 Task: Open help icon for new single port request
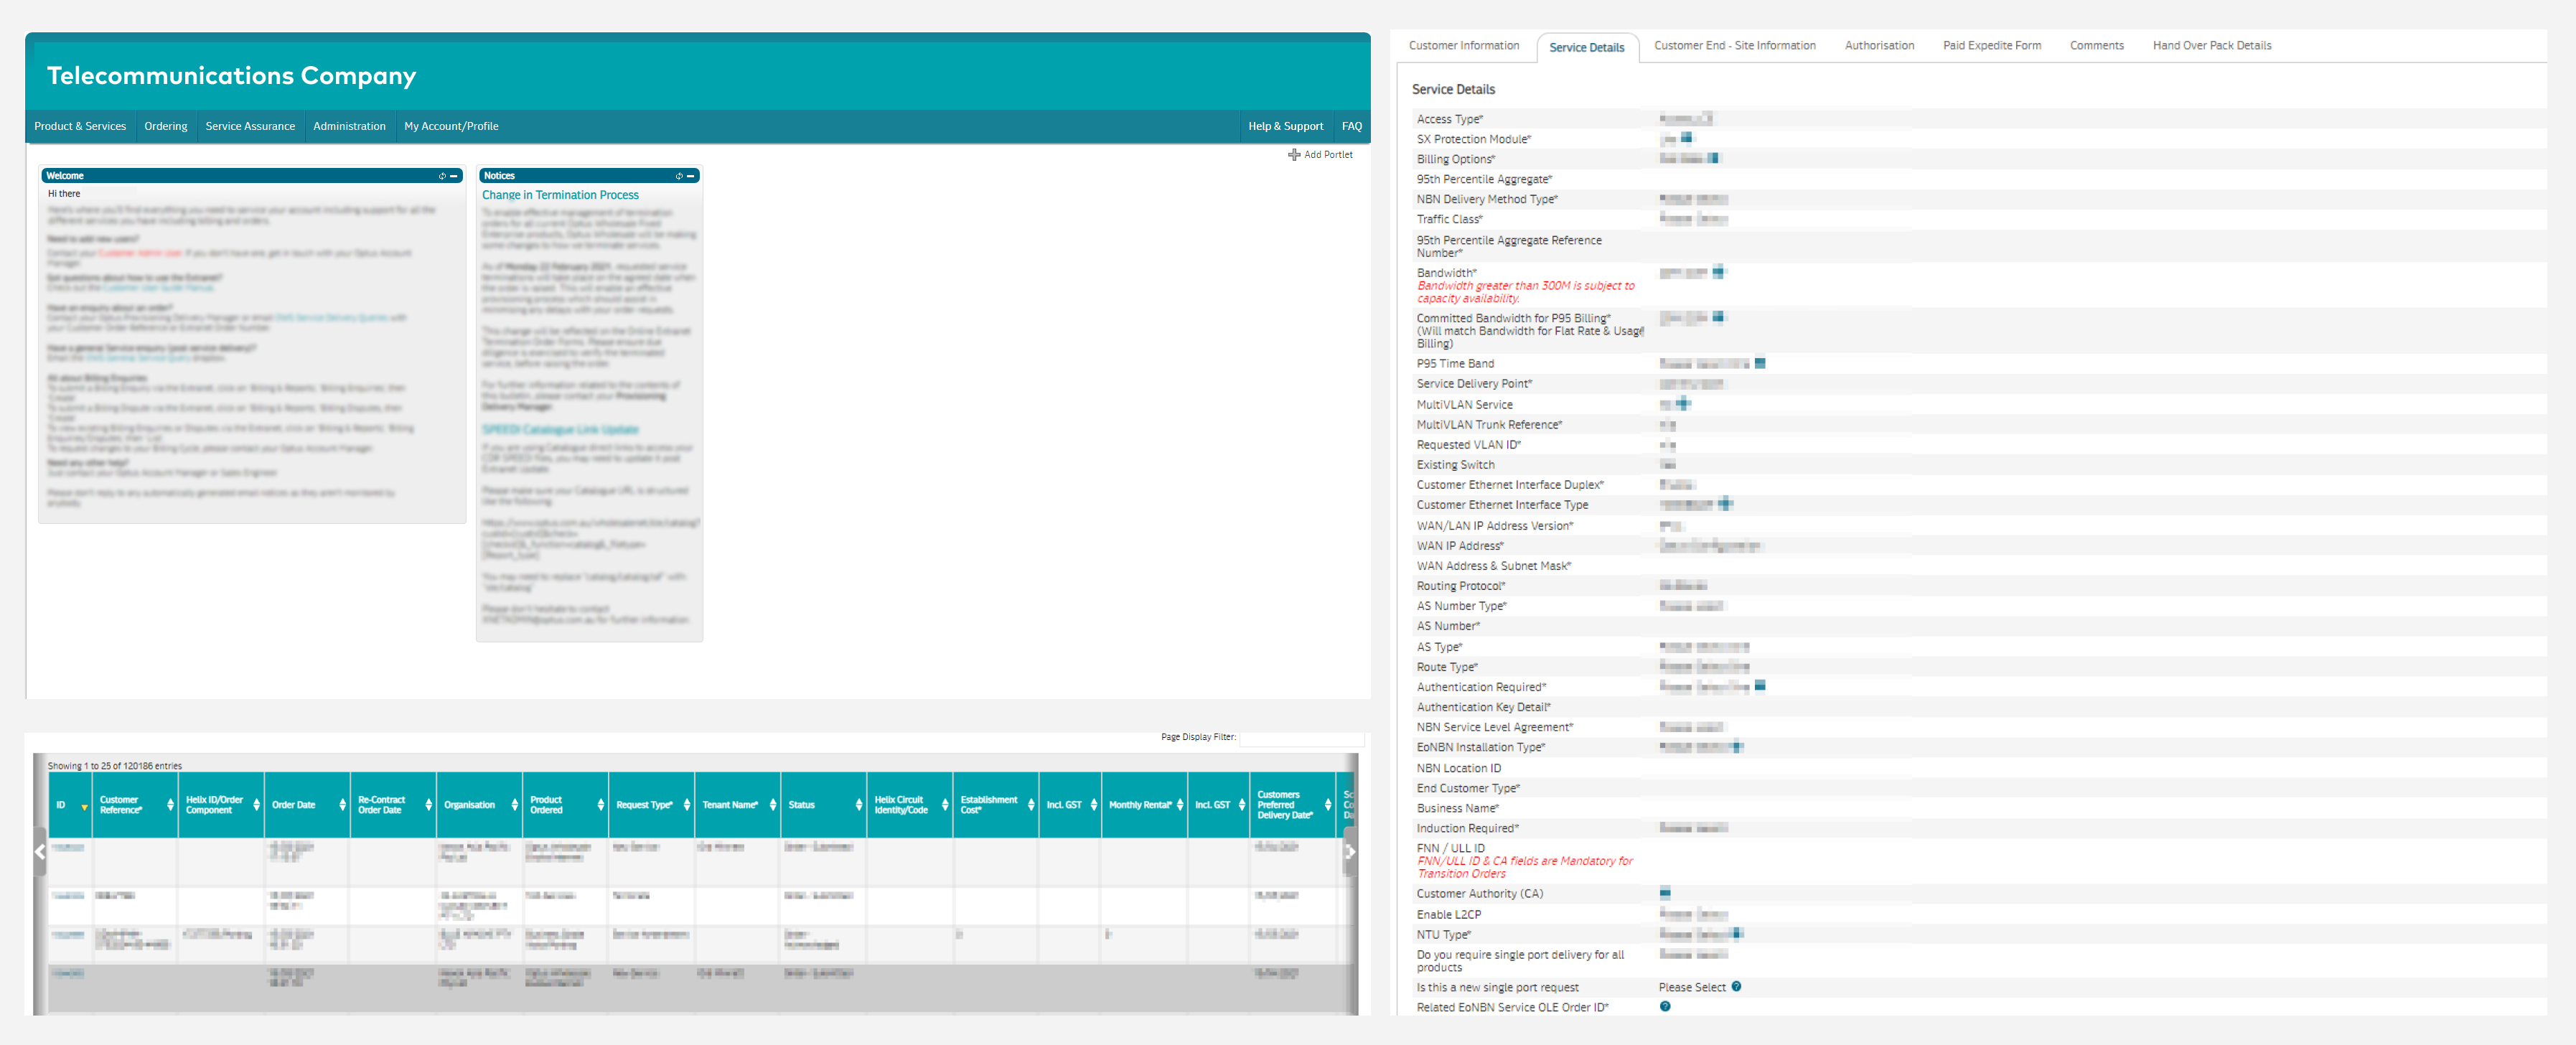1736,987
